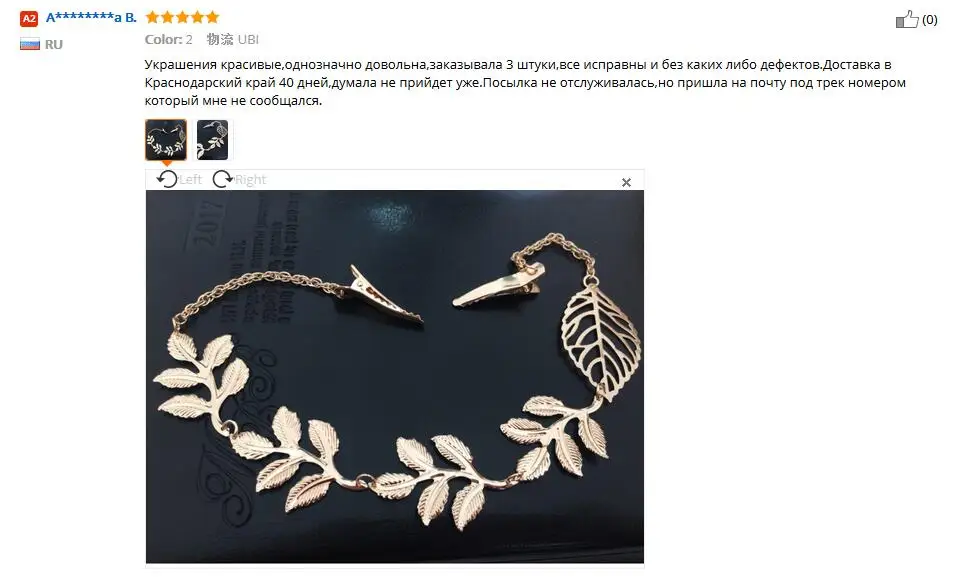Open the first review photo thumbnail
Screen dimensions: 958x577
point(166,140)
